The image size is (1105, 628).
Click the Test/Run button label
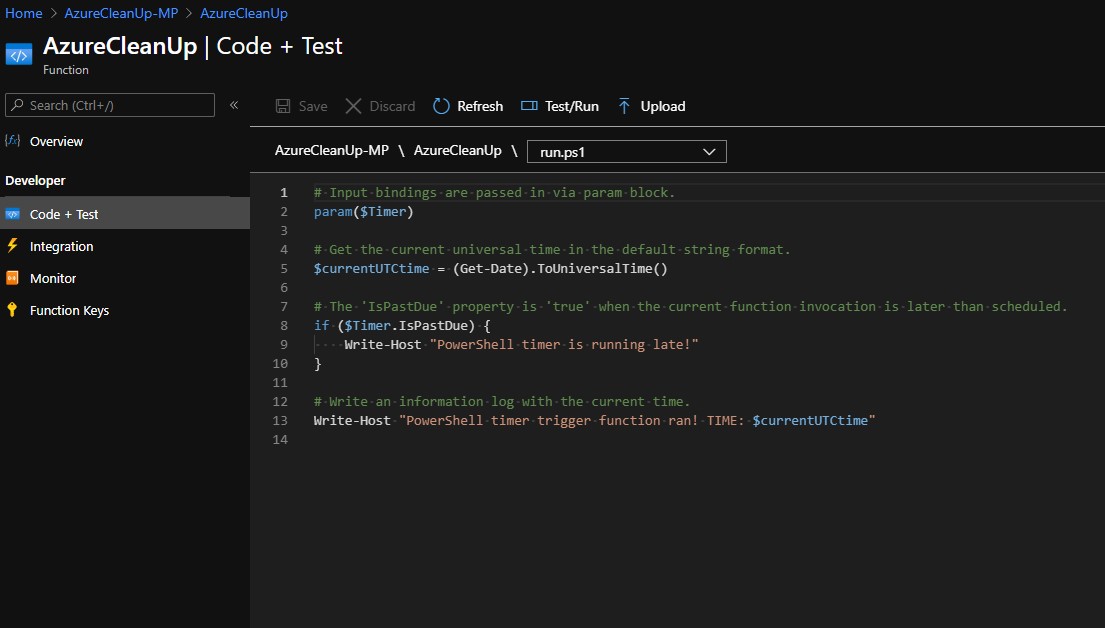pyautogui.click(x=572, y=106)
